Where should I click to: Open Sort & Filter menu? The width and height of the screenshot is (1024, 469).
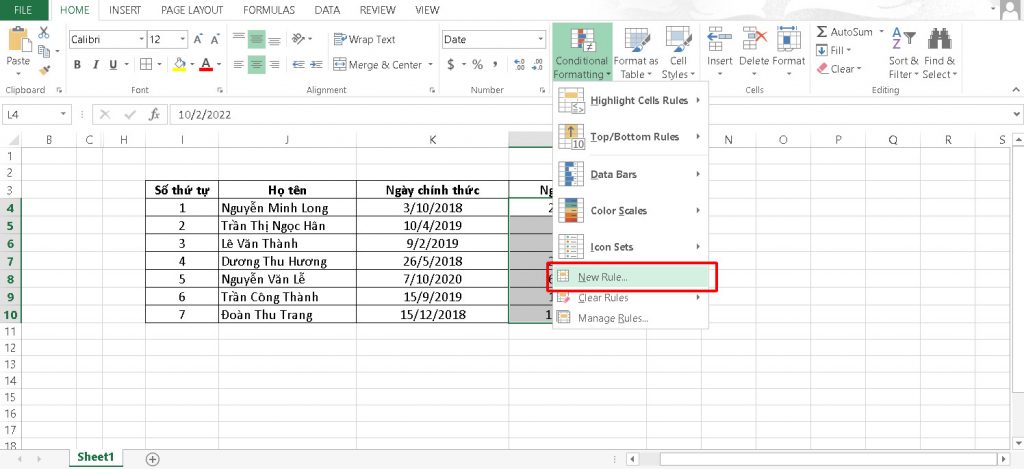pyautogui.click(x=904, y=53)
